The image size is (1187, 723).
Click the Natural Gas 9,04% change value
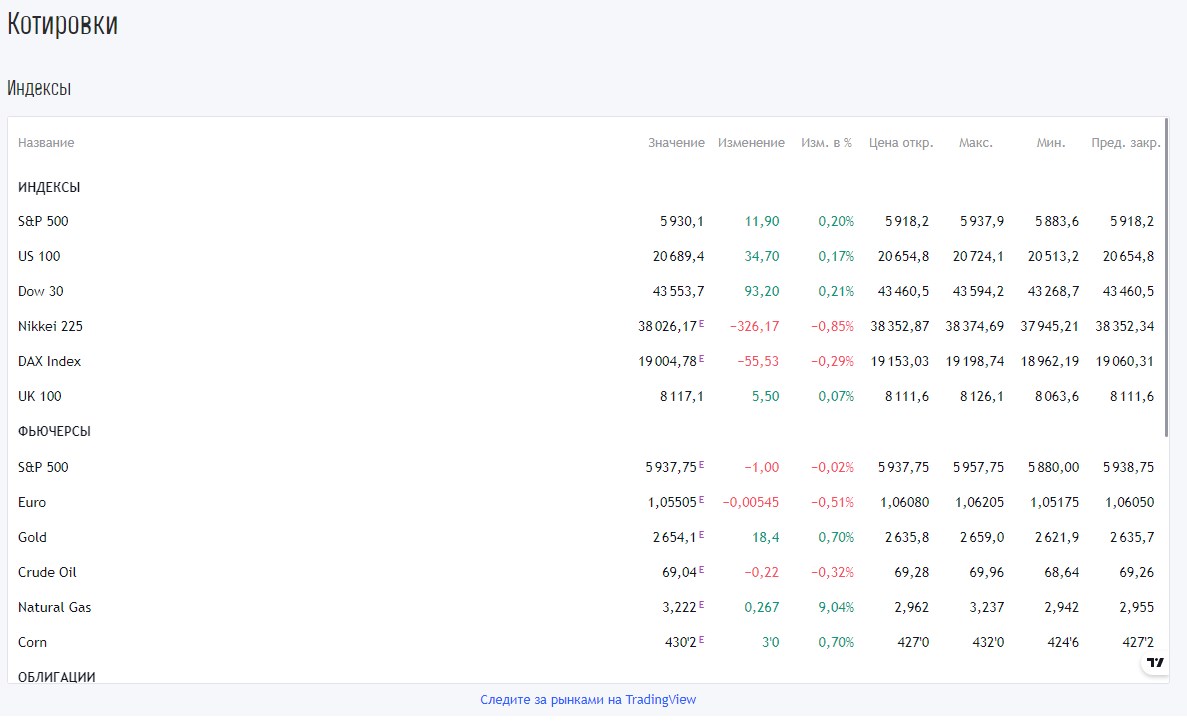[836, 607]
